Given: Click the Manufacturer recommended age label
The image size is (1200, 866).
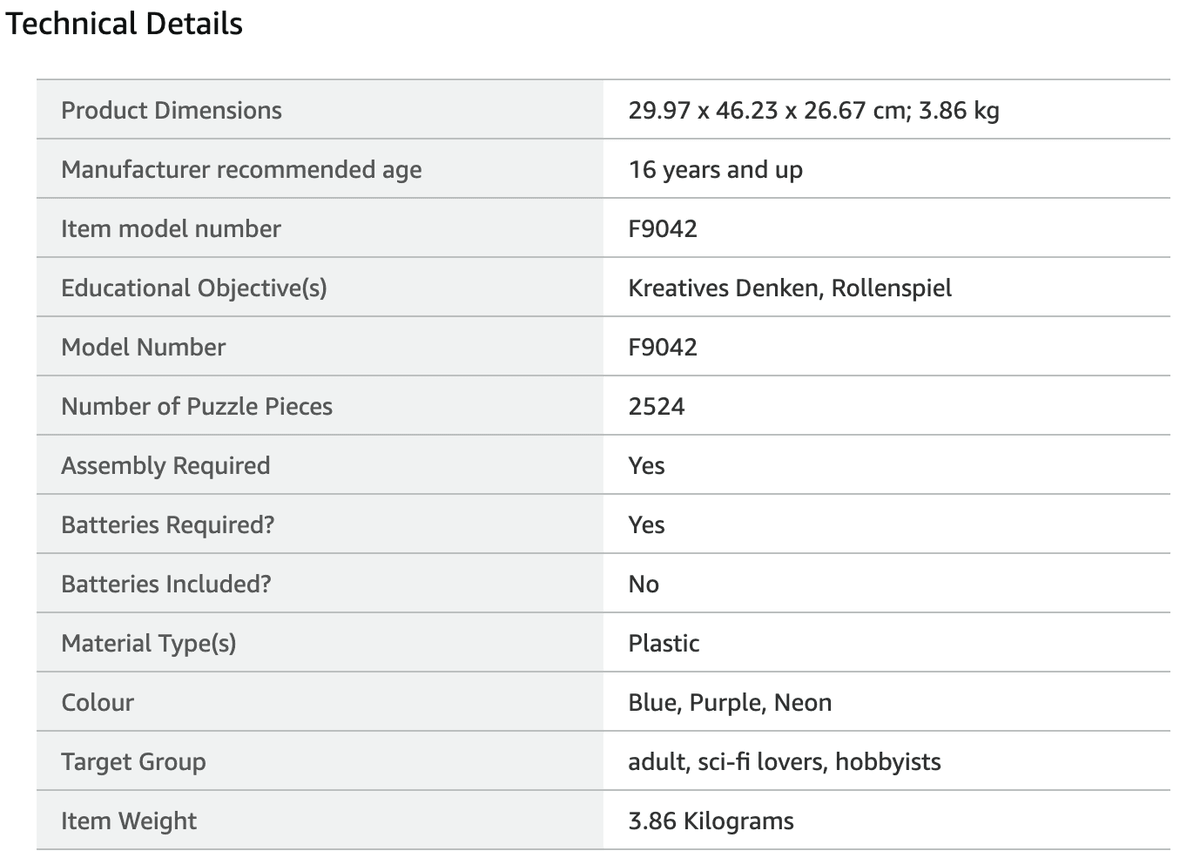Looking at the screenshot, I should [x=241, y=170].
